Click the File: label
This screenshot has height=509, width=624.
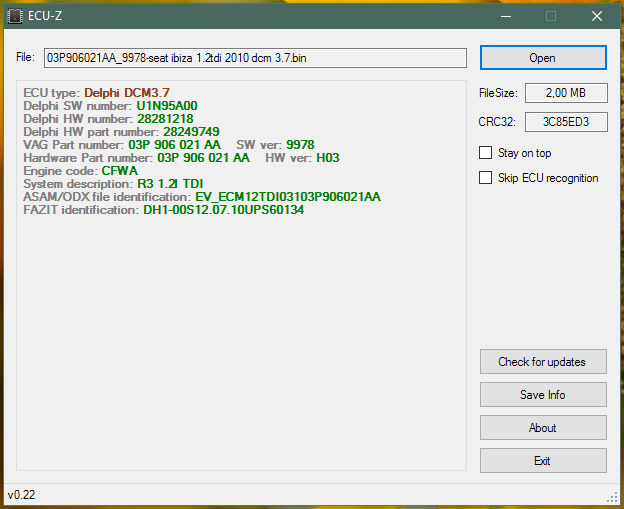pyautogui.click(x=25, y=57)
